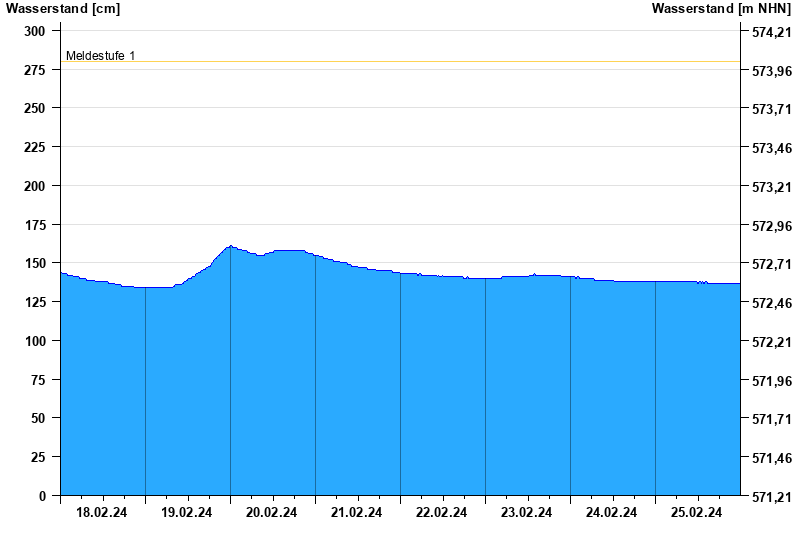Click the 572,71 value on right axis

click(769, 264)
